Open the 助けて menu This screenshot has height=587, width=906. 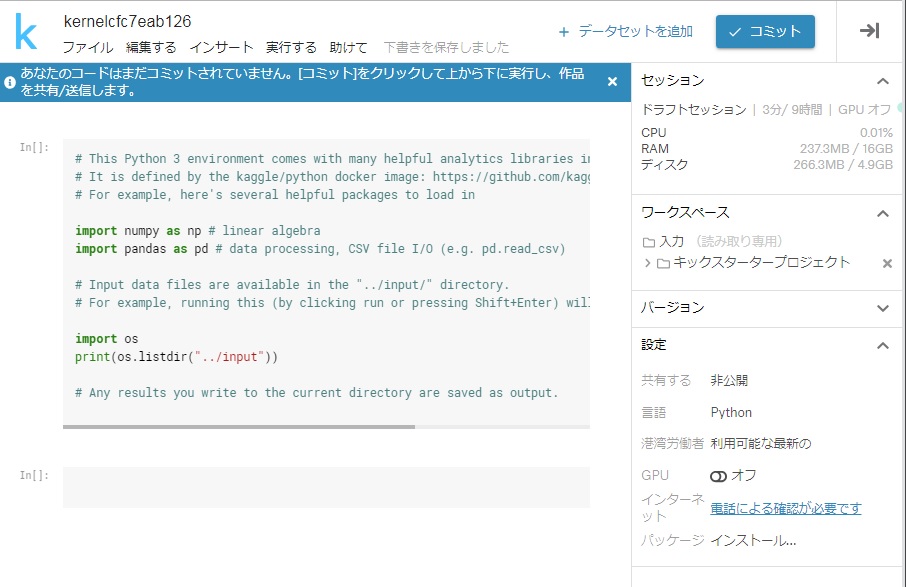[x=348, y=47]
